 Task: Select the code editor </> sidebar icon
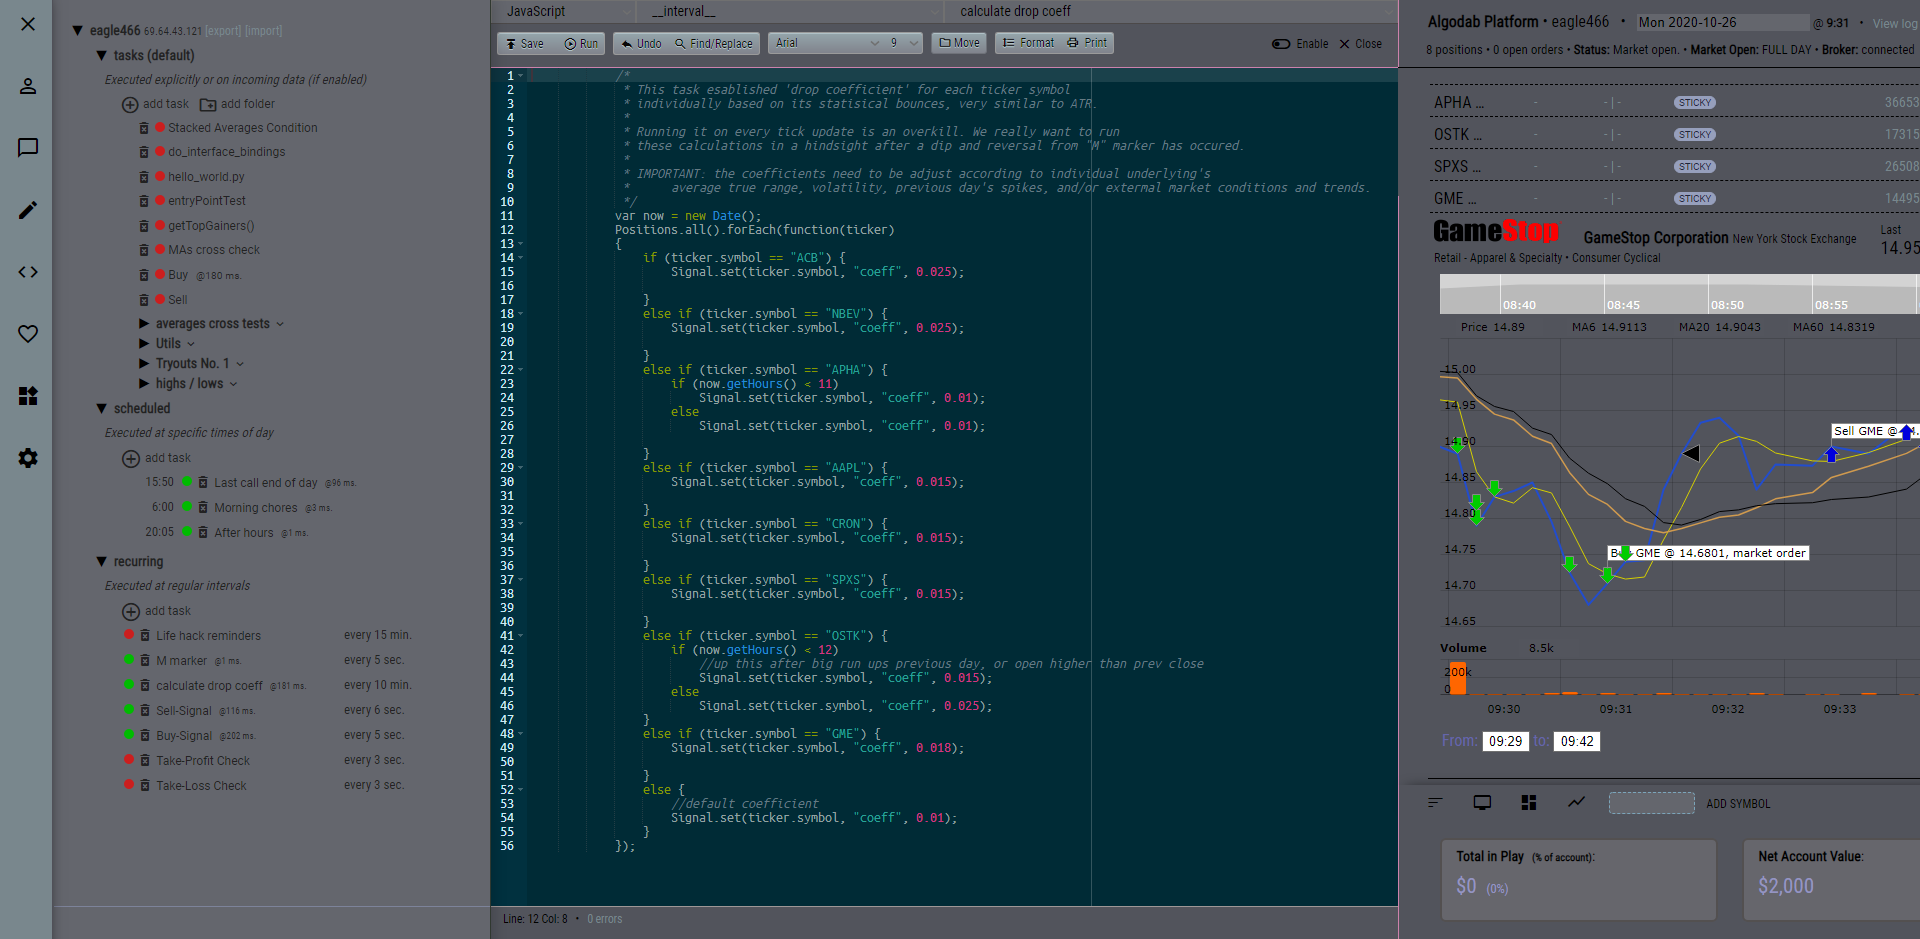point(27,271)
